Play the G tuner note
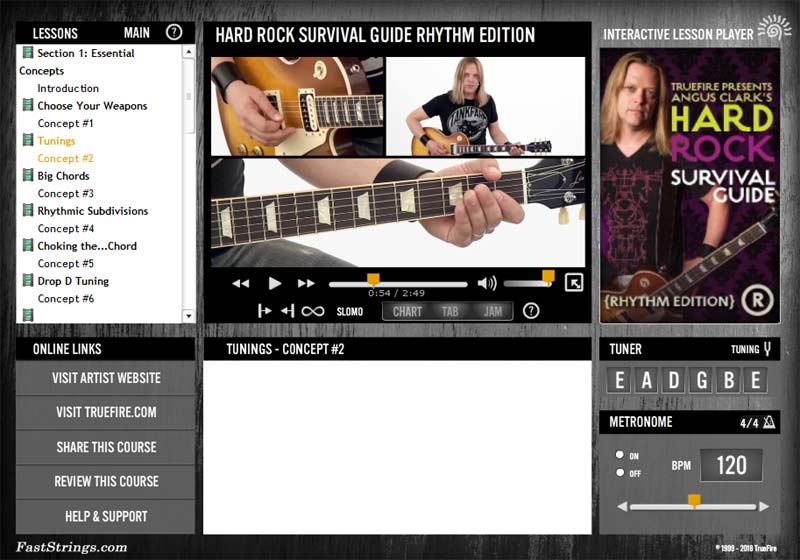This screenshot has width=800, height=560. pyautogui.click(x=702, y=380)
